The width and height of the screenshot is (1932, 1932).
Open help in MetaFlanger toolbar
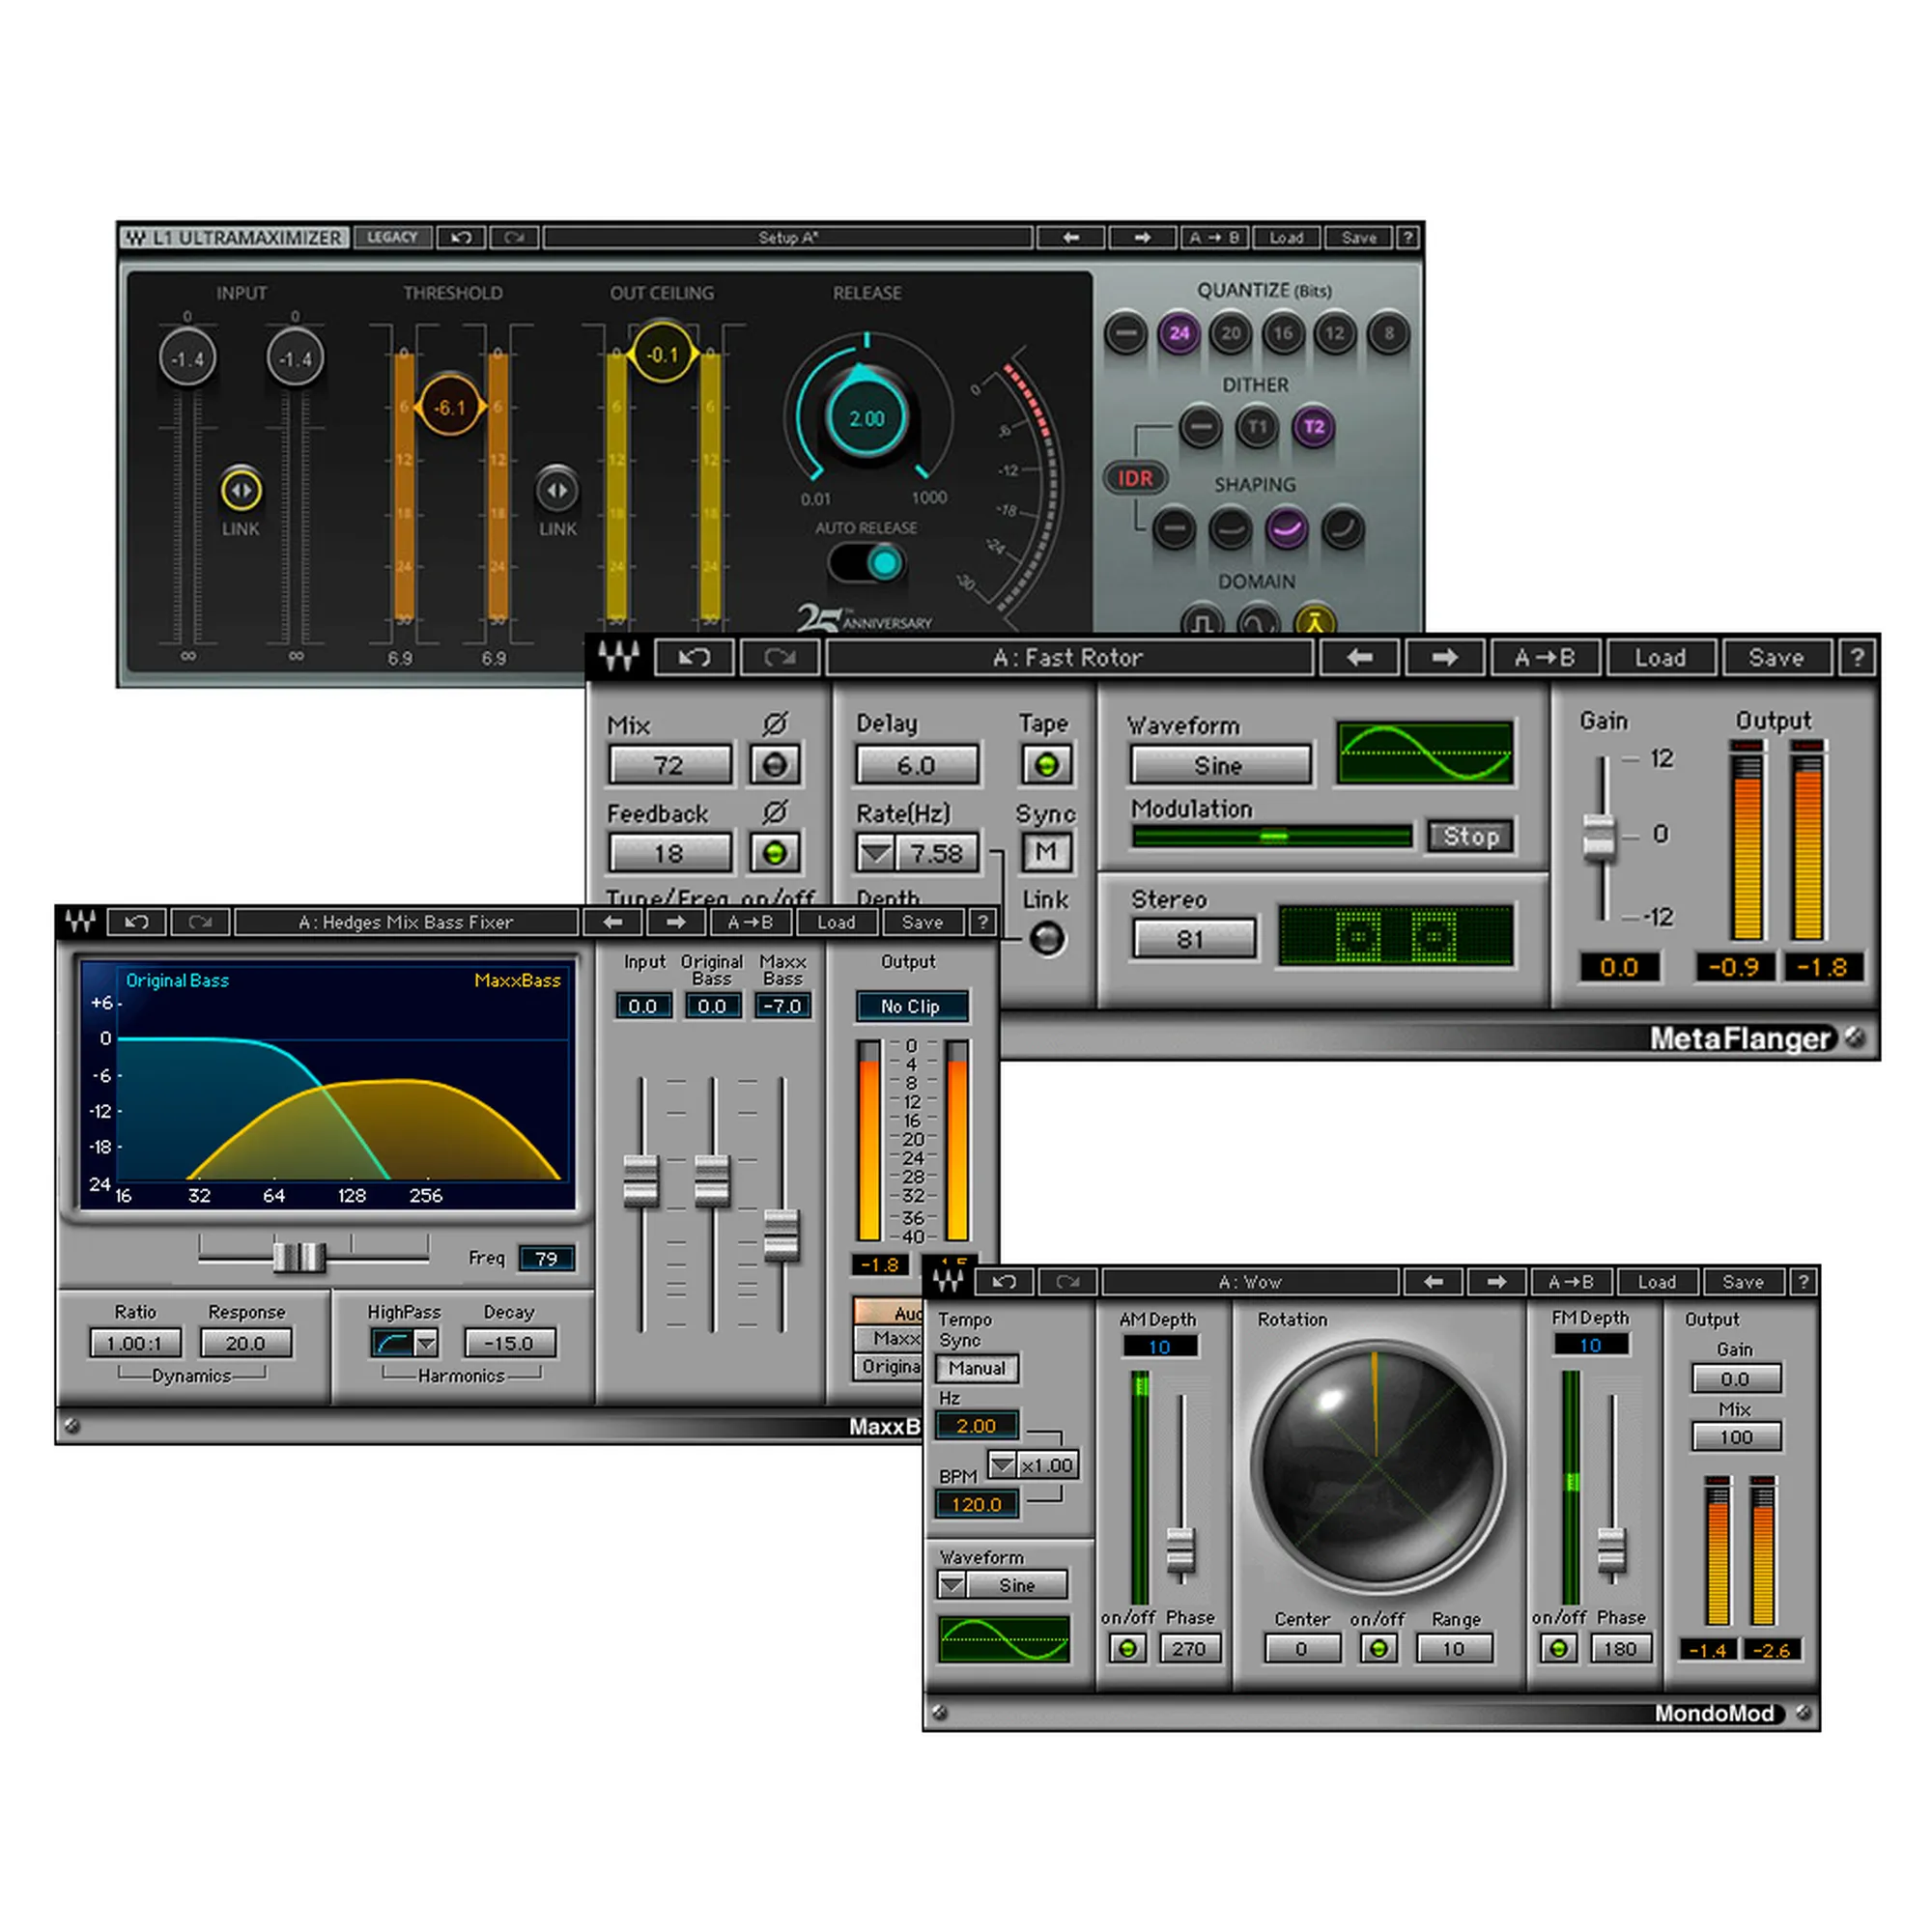1857,657
